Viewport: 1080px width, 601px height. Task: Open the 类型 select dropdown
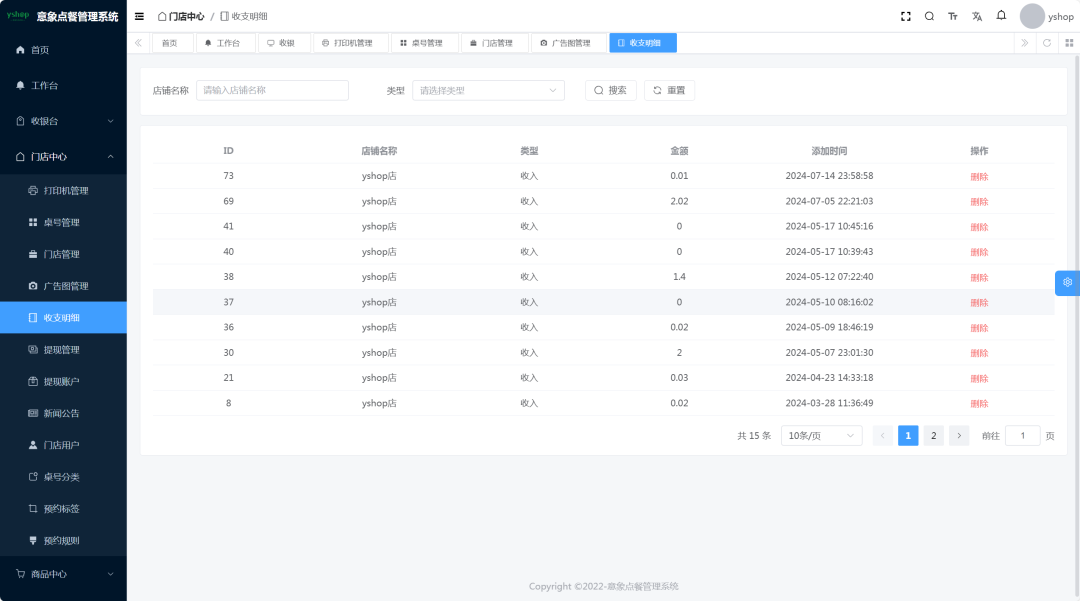(488, 91)
